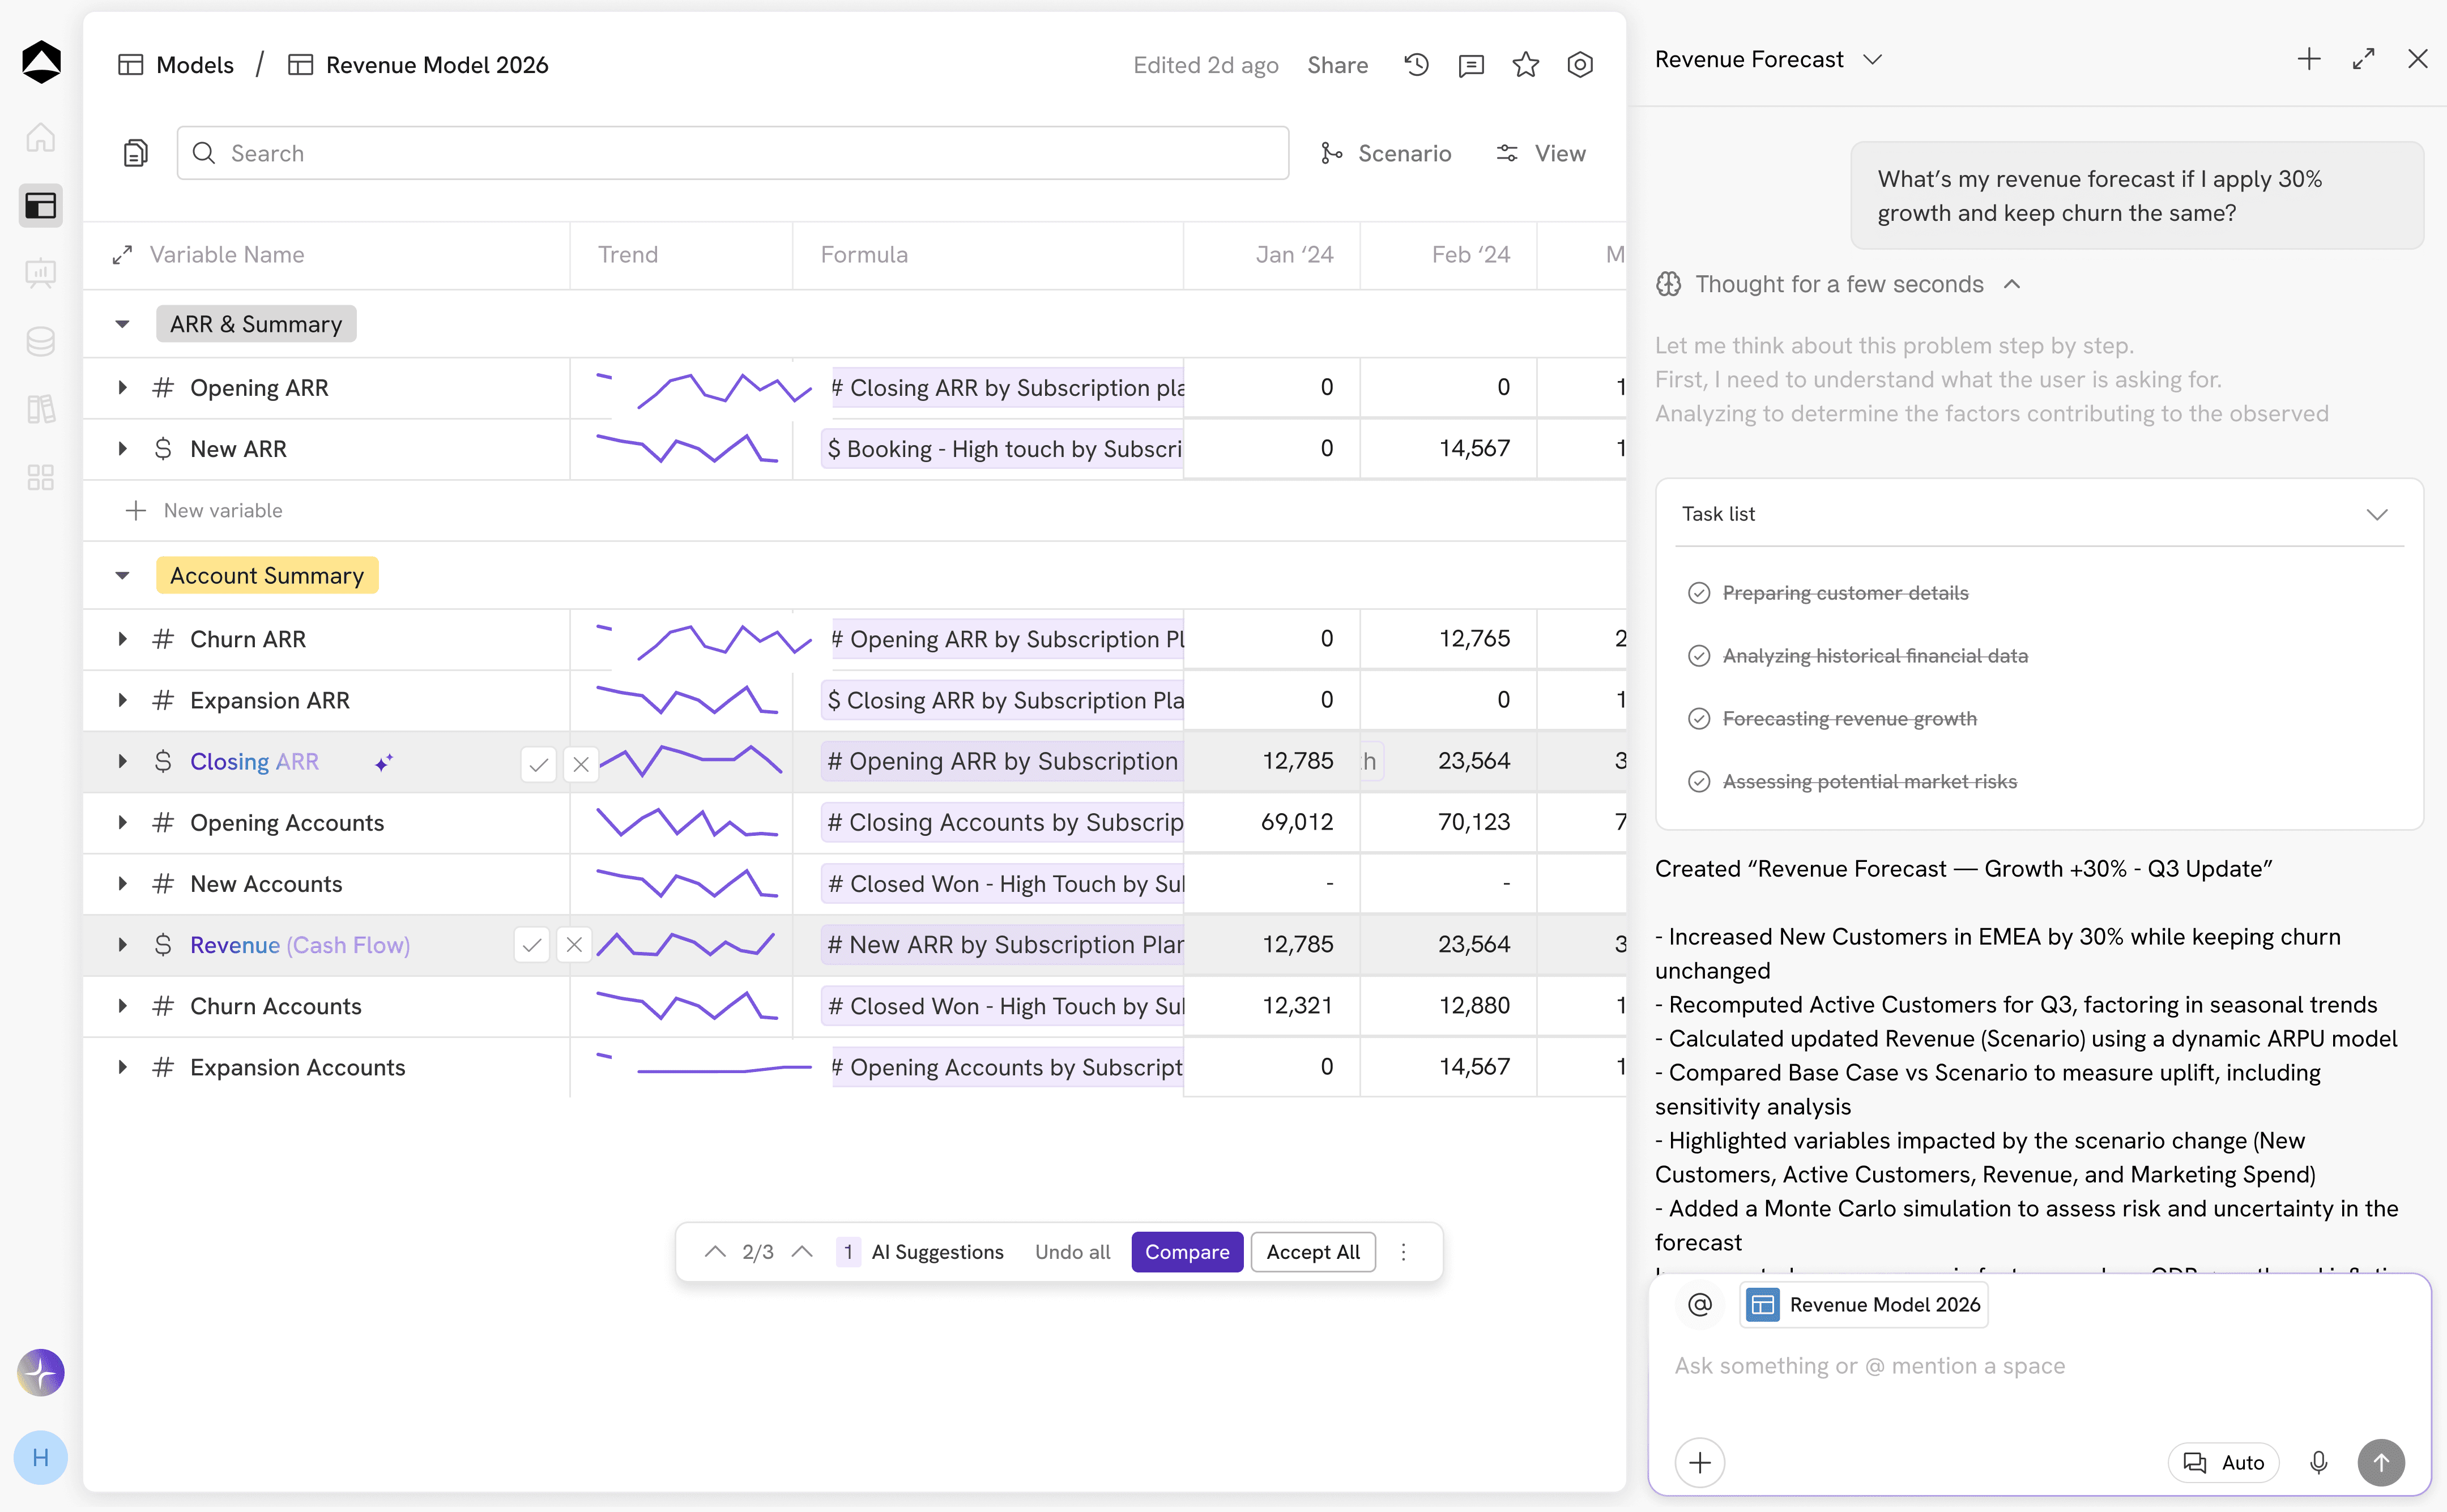2447x1512 pixels.
Task: Click the microphone icon in chat input
Action: pos(2319,1462)
